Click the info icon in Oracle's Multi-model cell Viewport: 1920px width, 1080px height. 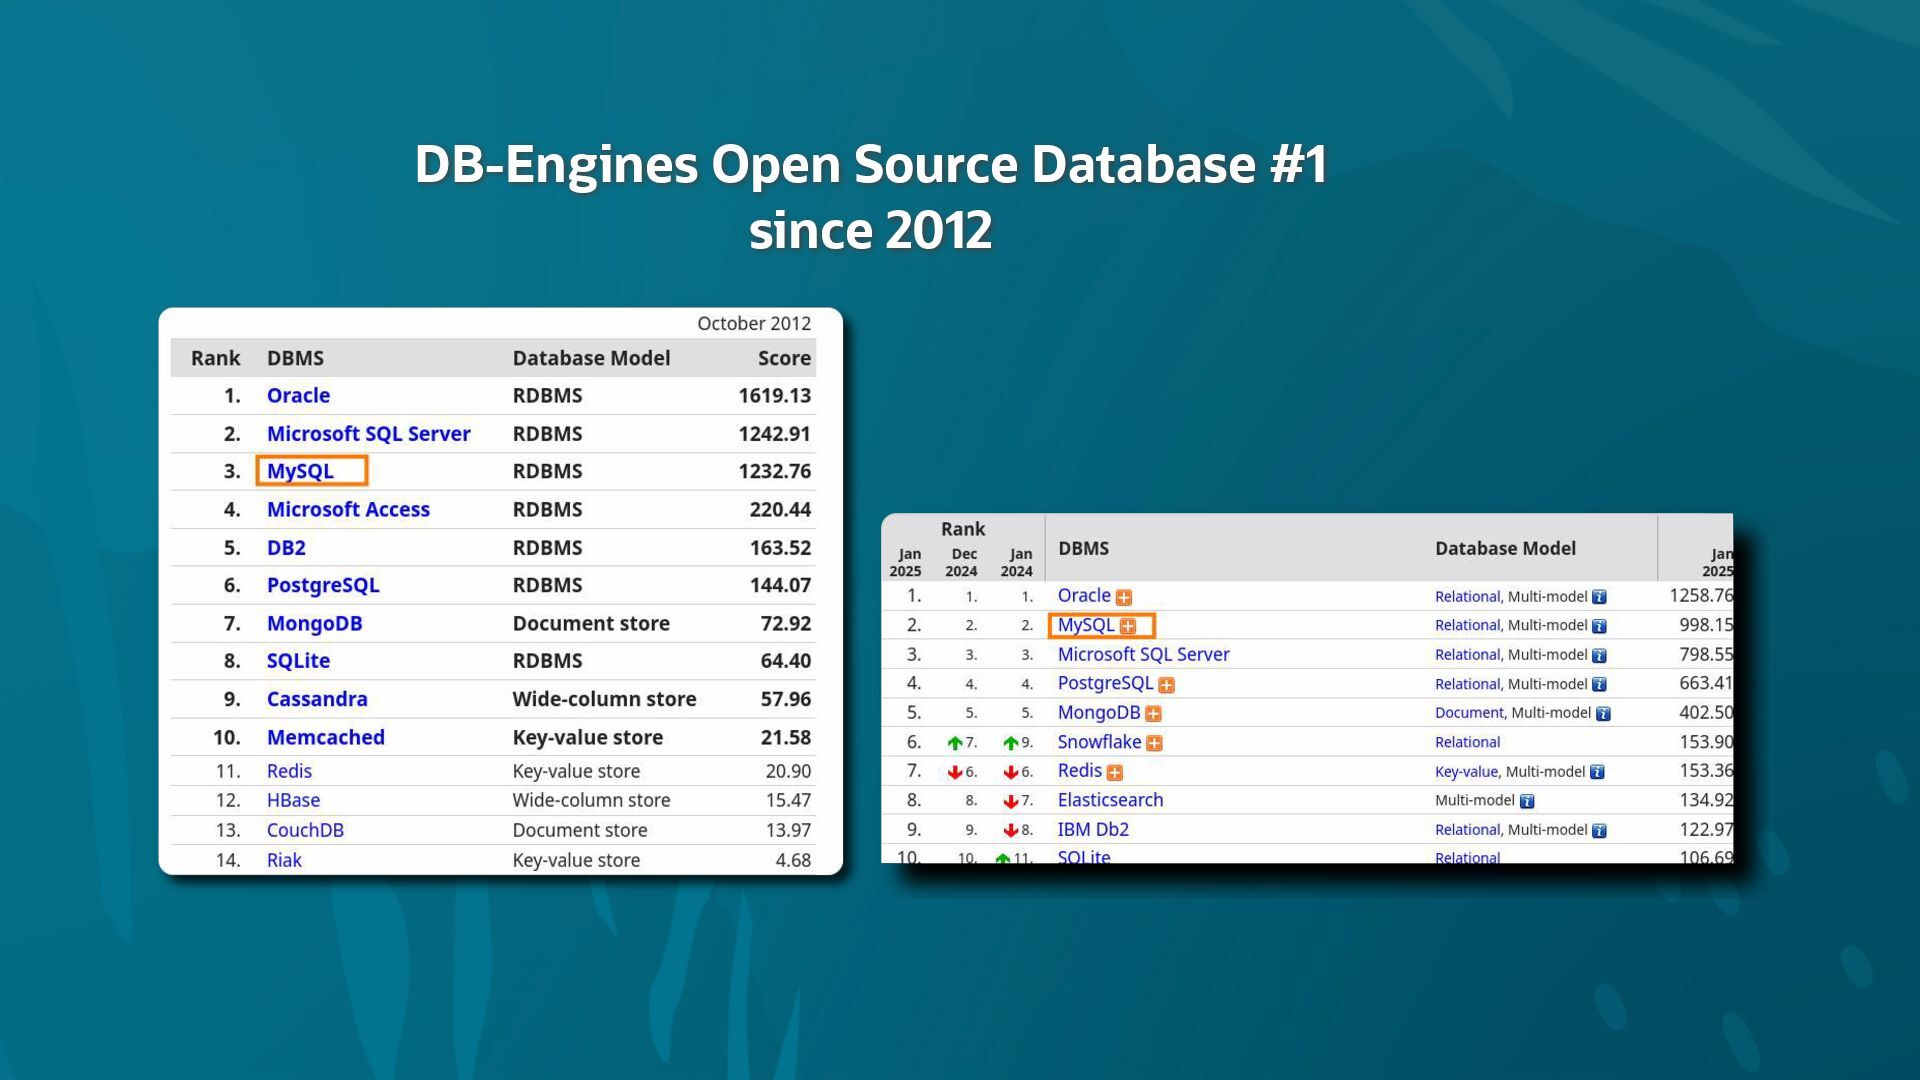(x=1599, y=597)
